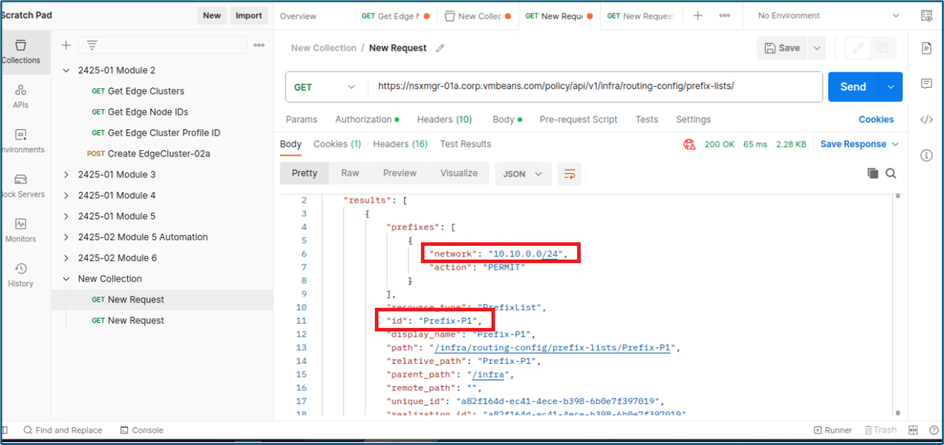This screenshot has width=944, height=445.
Task: Expand the No Environment selector
Action: 830,16
